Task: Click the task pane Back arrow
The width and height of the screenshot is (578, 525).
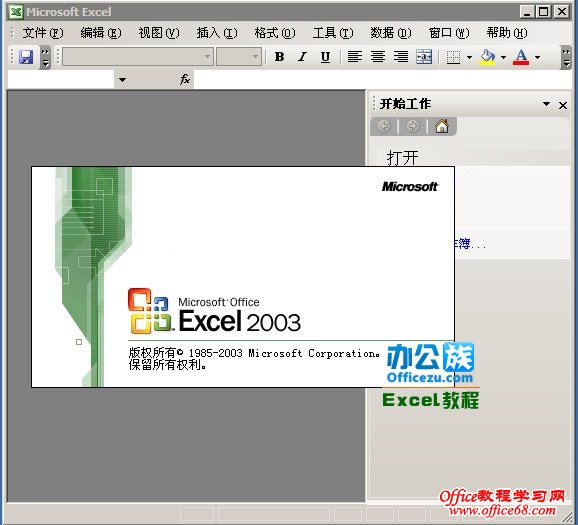Action: click(384, 126)
